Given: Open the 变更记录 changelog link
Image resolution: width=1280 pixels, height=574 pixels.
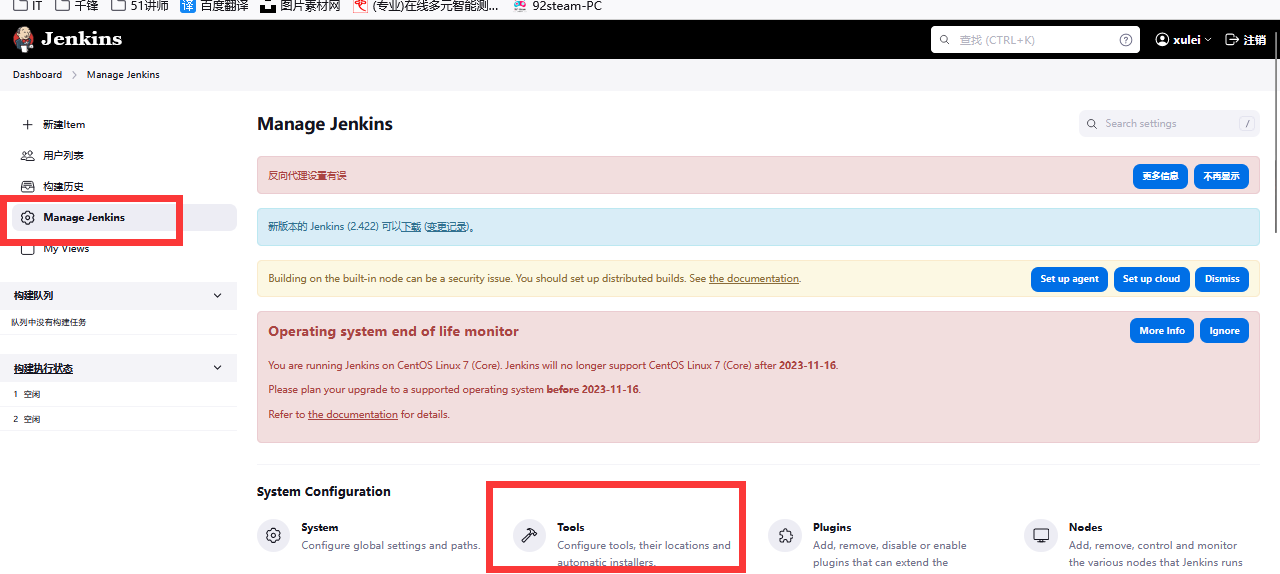Looking at the screenshot, I should coord(447,227).
